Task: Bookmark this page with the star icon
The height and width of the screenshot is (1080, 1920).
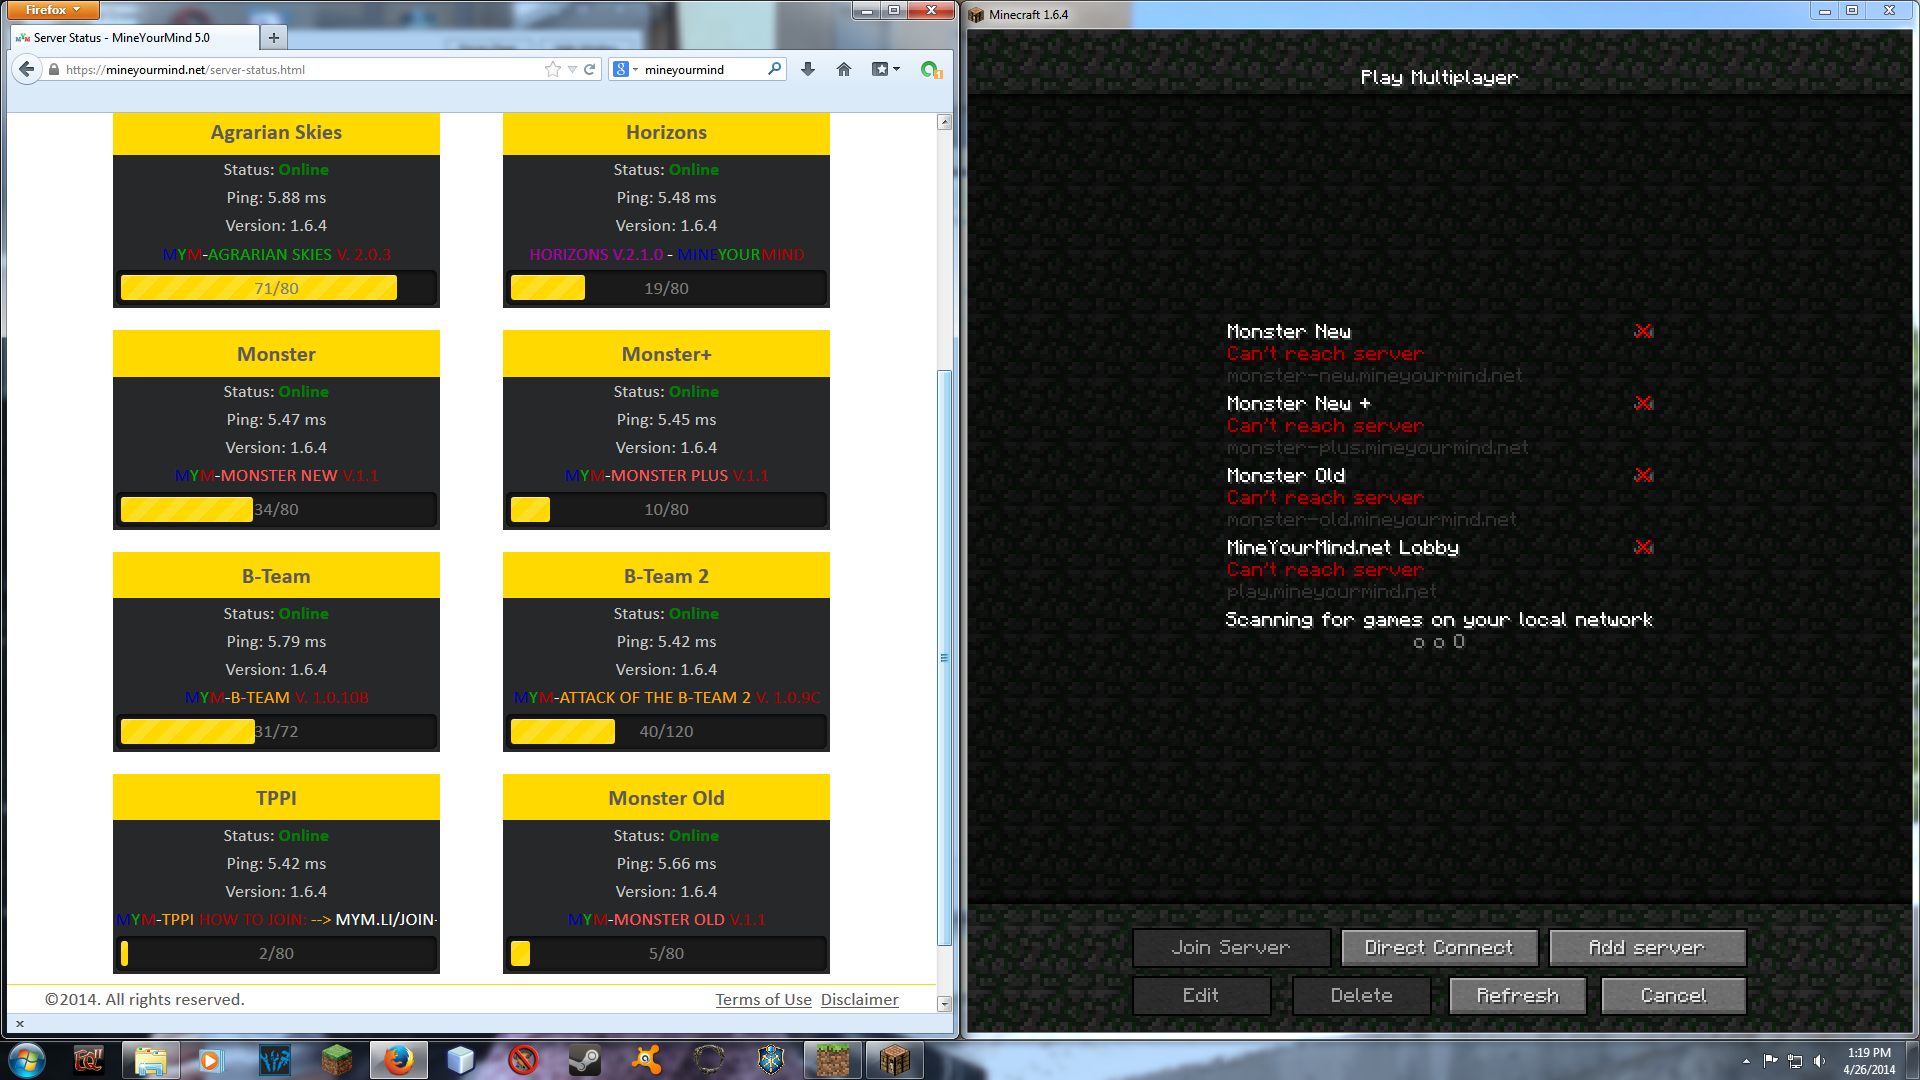Action: tap(553, 69)
